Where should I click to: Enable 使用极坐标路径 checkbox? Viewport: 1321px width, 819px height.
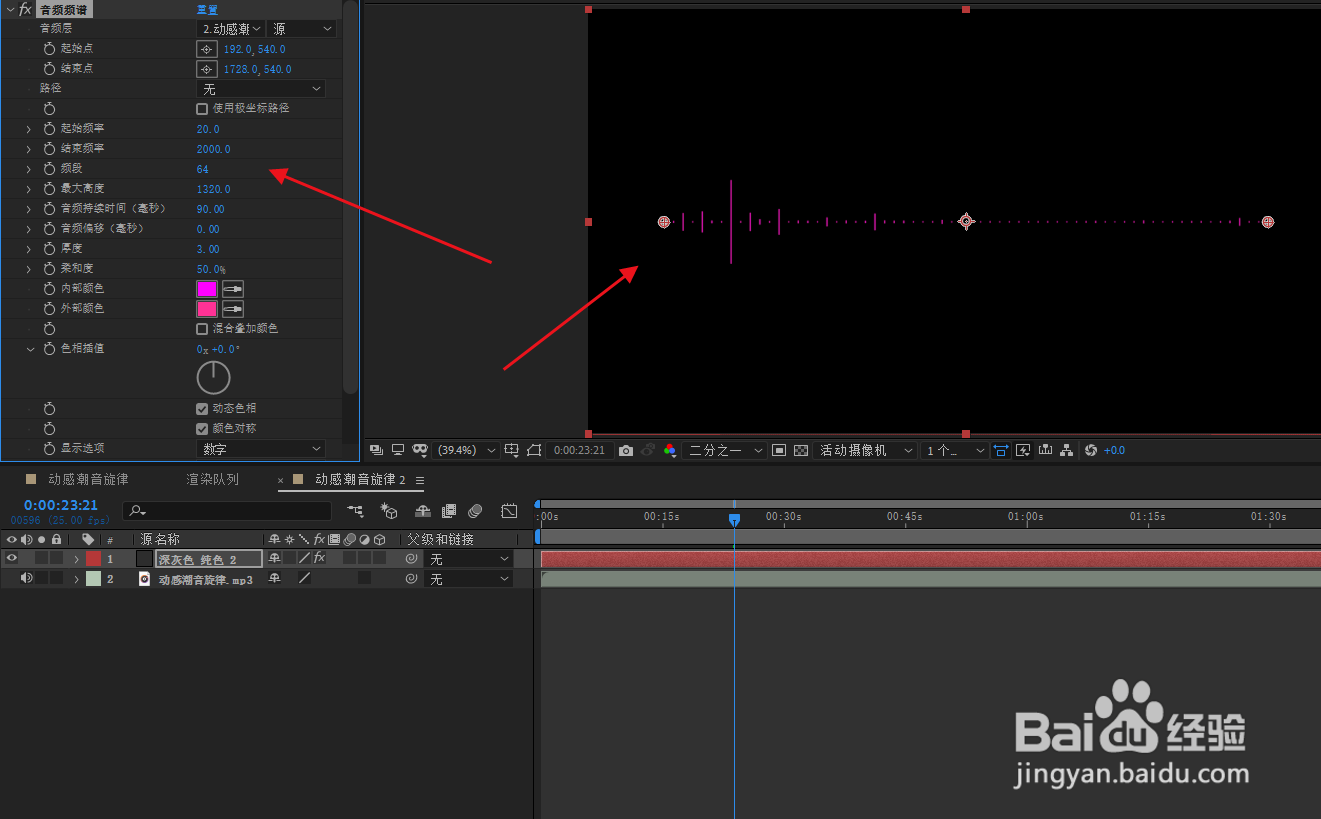pos(202,109)
